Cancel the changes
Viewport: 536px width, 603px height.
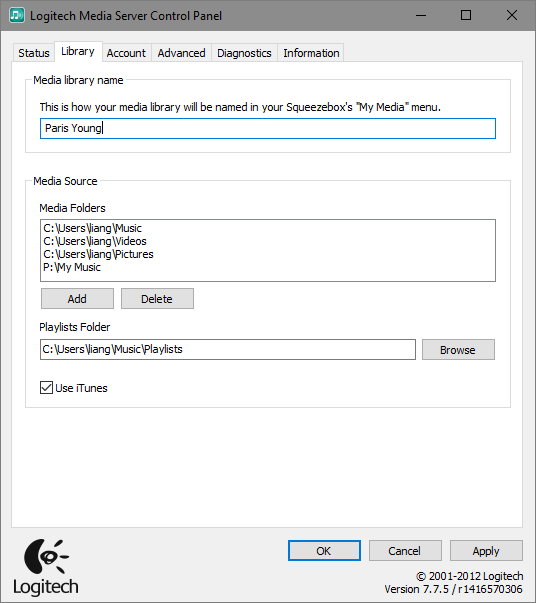(x=405, y=551)
